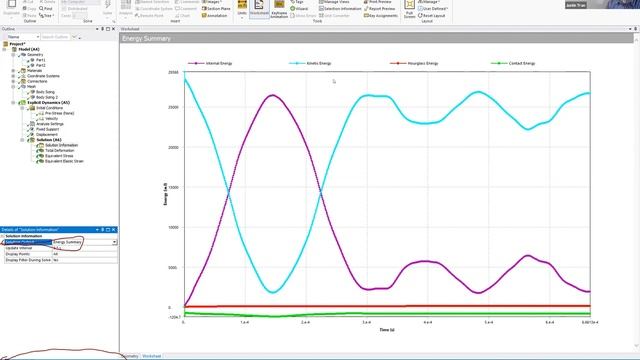Expand the Materials node
640x360 pixels.
[x=13, y=70]
